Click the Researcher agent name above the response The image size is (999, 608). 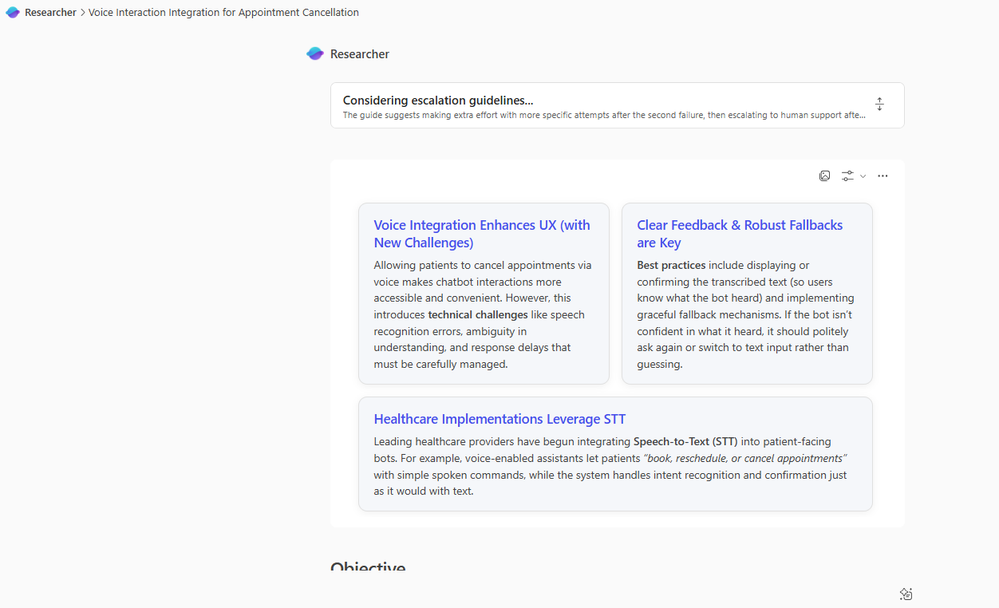pyautogui.click(x=360, y=54)
